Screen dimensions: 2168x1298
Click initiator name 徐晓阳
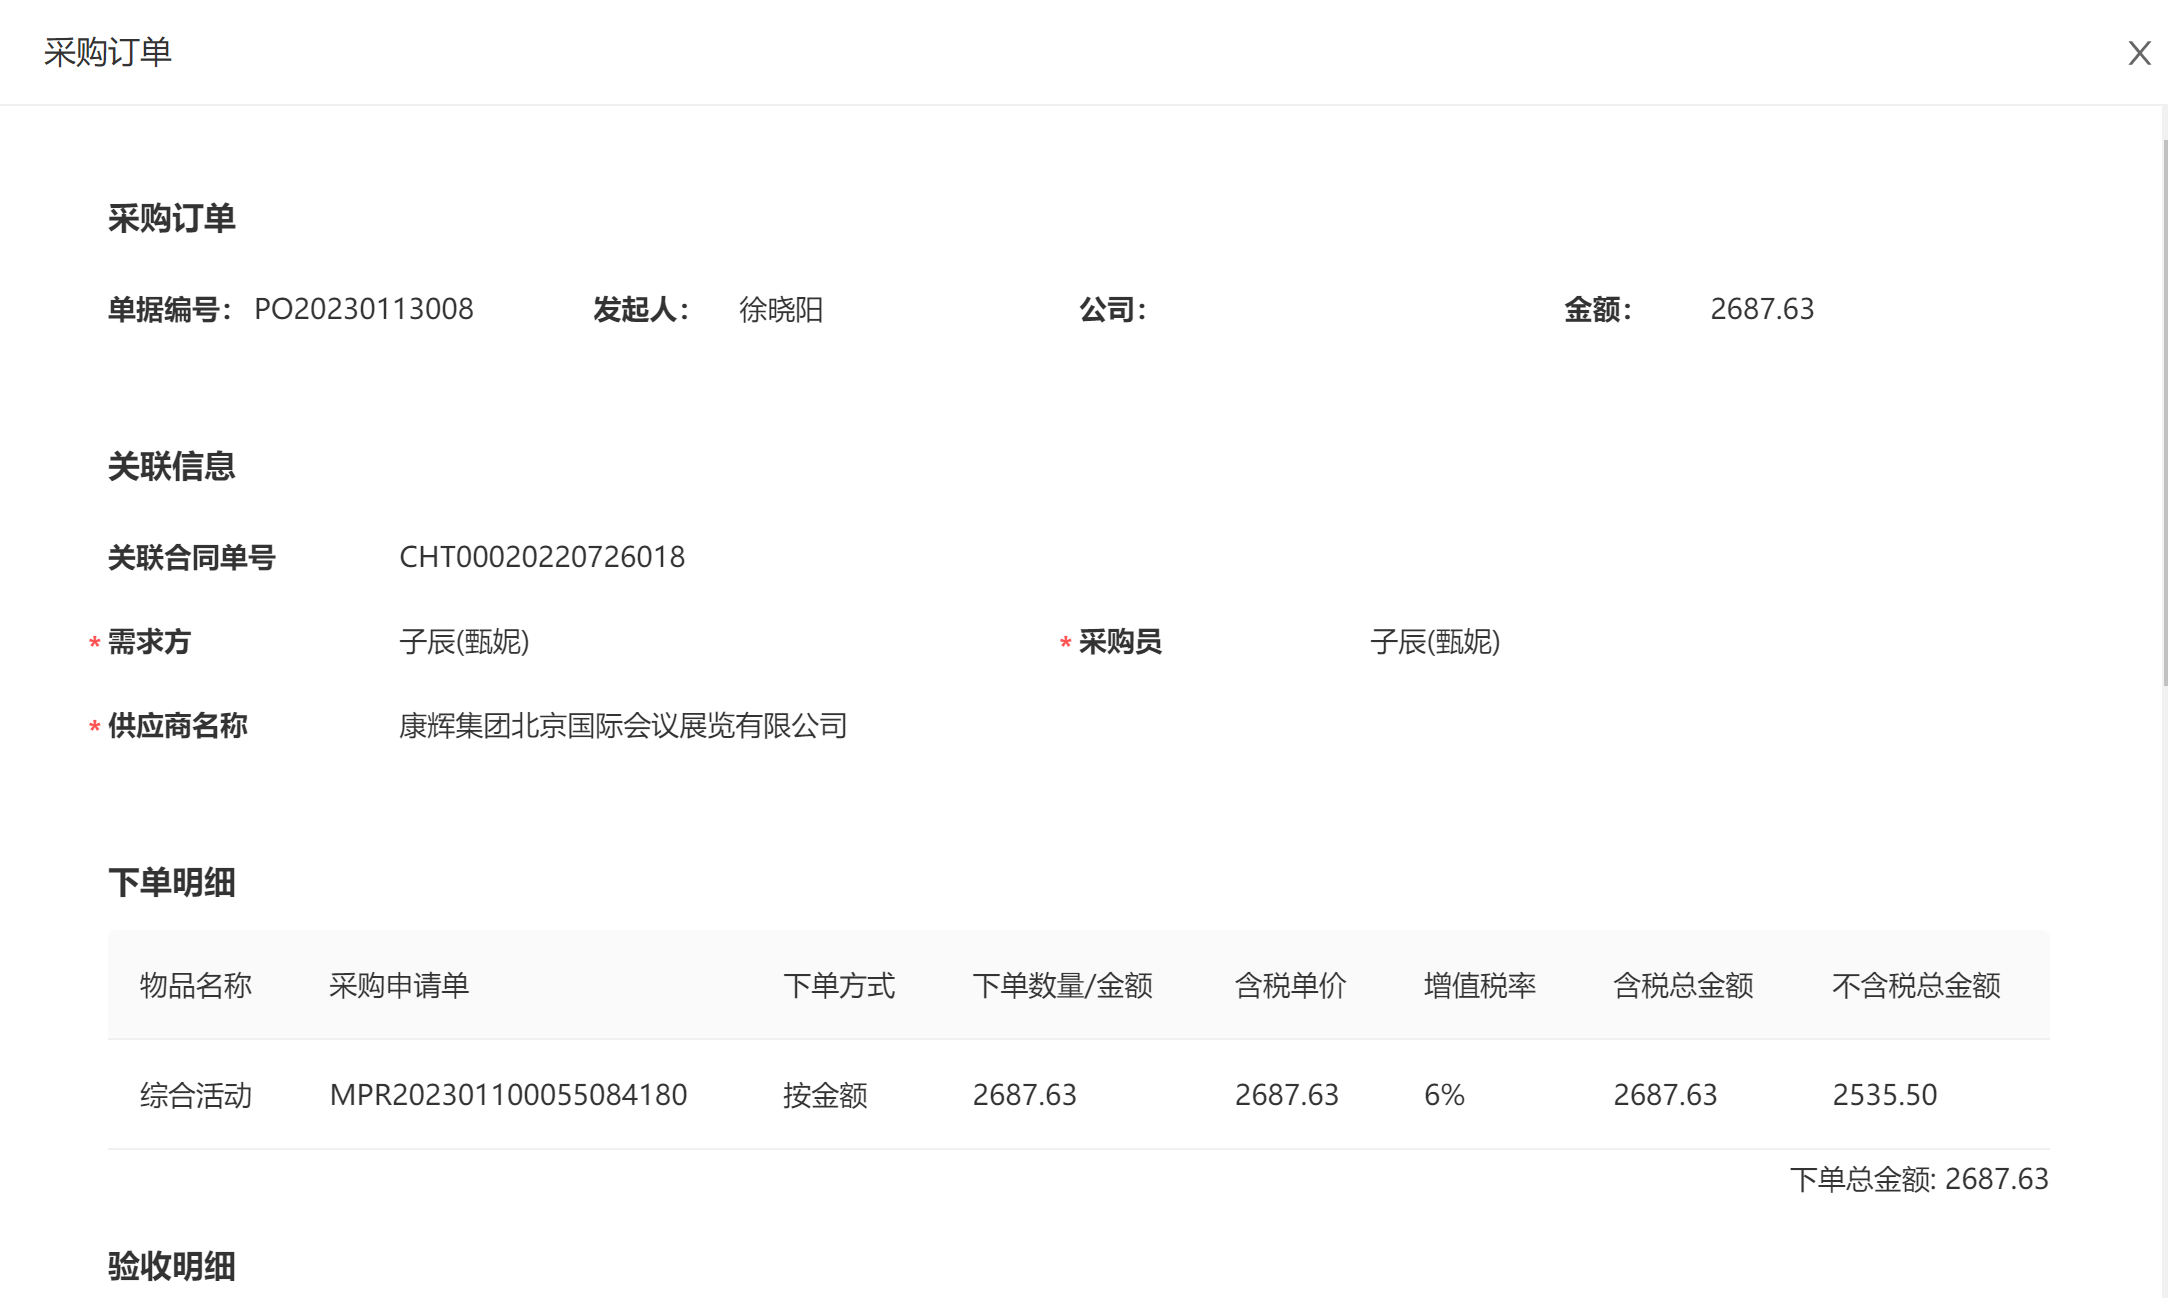(781, 310)
